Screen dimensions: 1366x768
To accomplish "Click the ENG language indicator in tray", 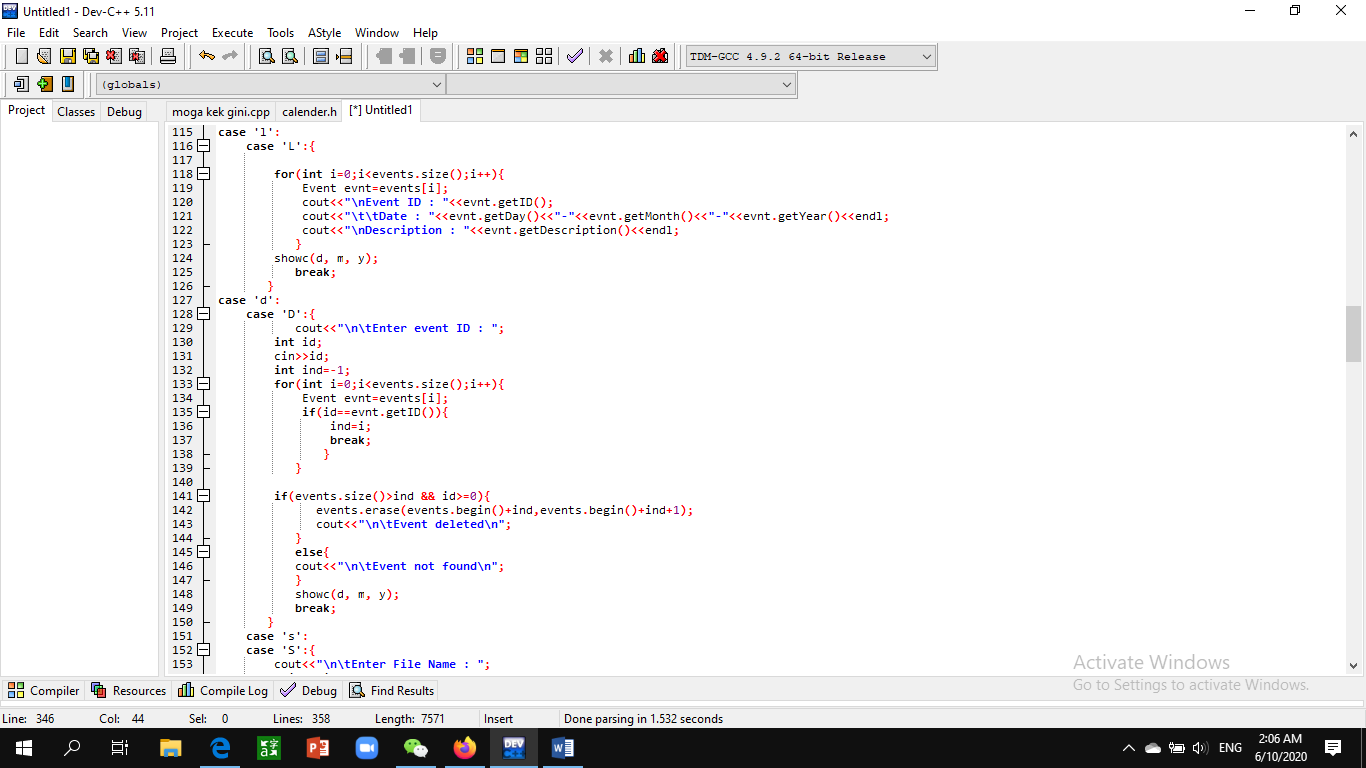I will [1230, 747].
